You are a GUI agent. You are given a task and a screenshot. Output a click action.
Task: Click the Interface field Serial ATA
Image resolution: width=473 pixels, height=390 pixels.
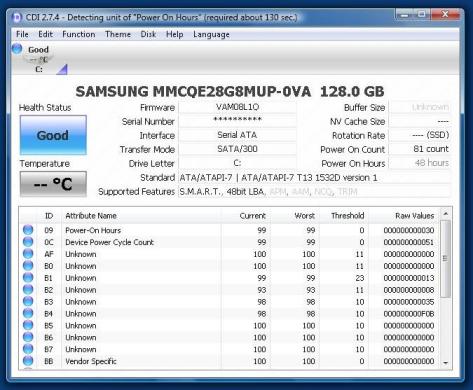(237, 135)
